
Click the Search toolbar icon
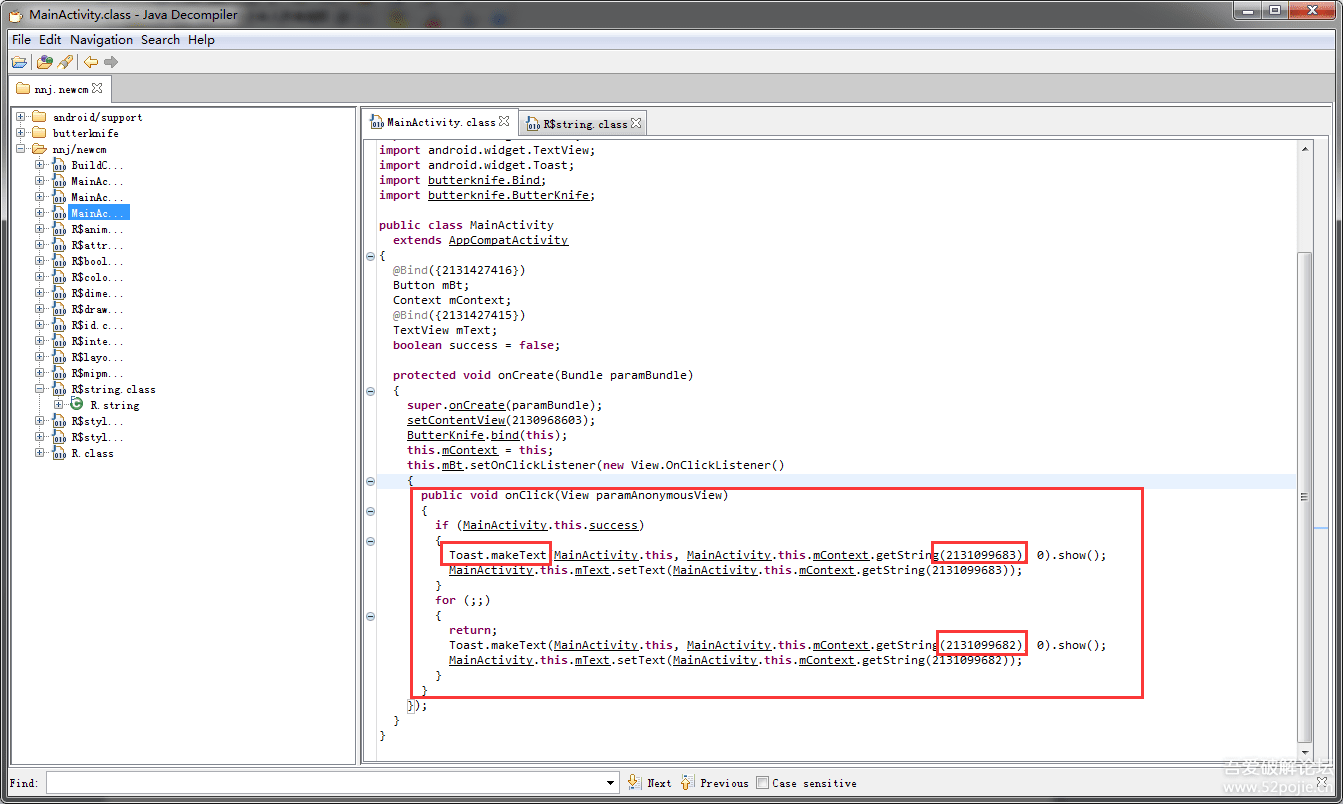click(x=65, y=62)
